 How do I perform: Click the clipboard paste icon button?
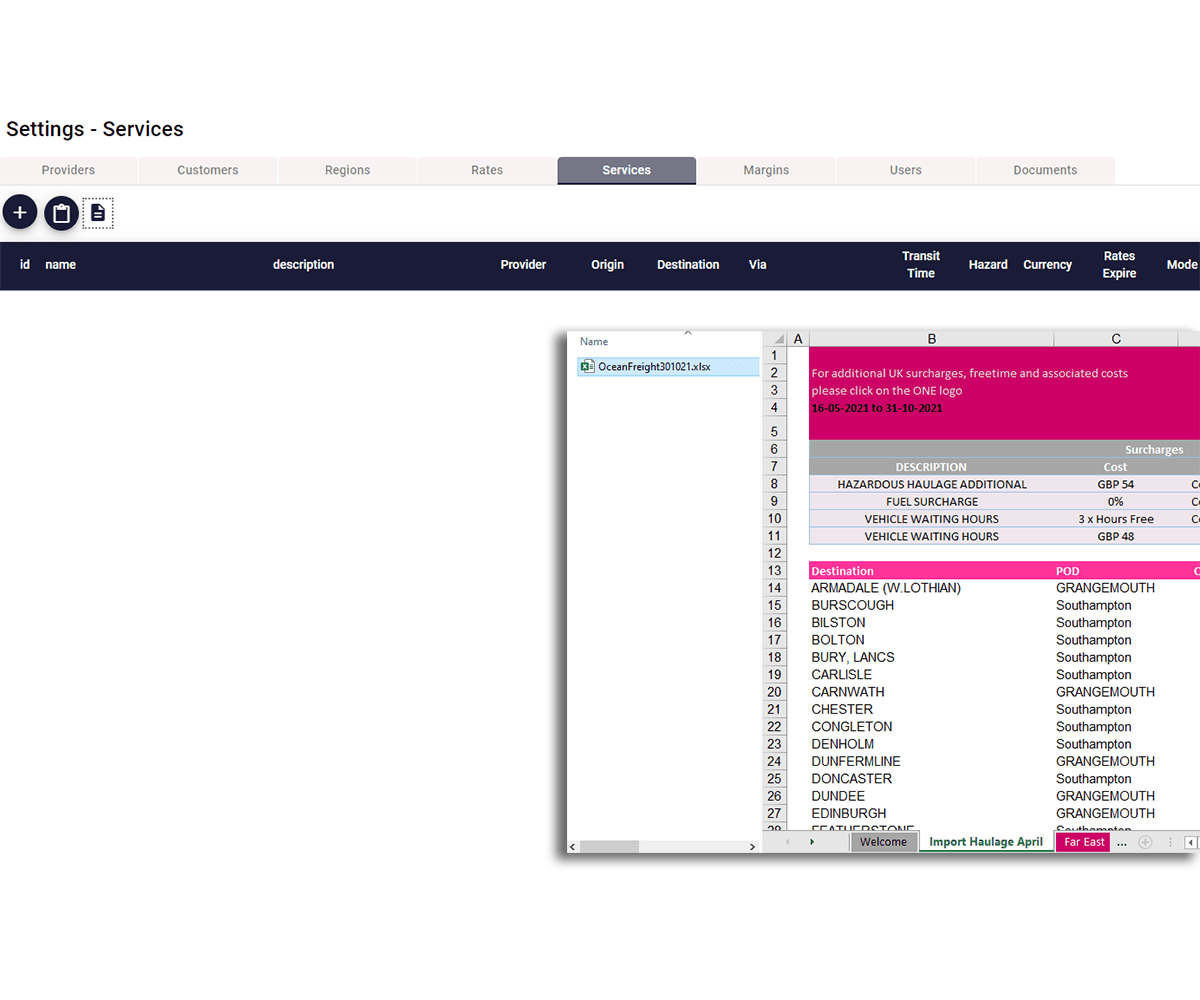(61, 213)
